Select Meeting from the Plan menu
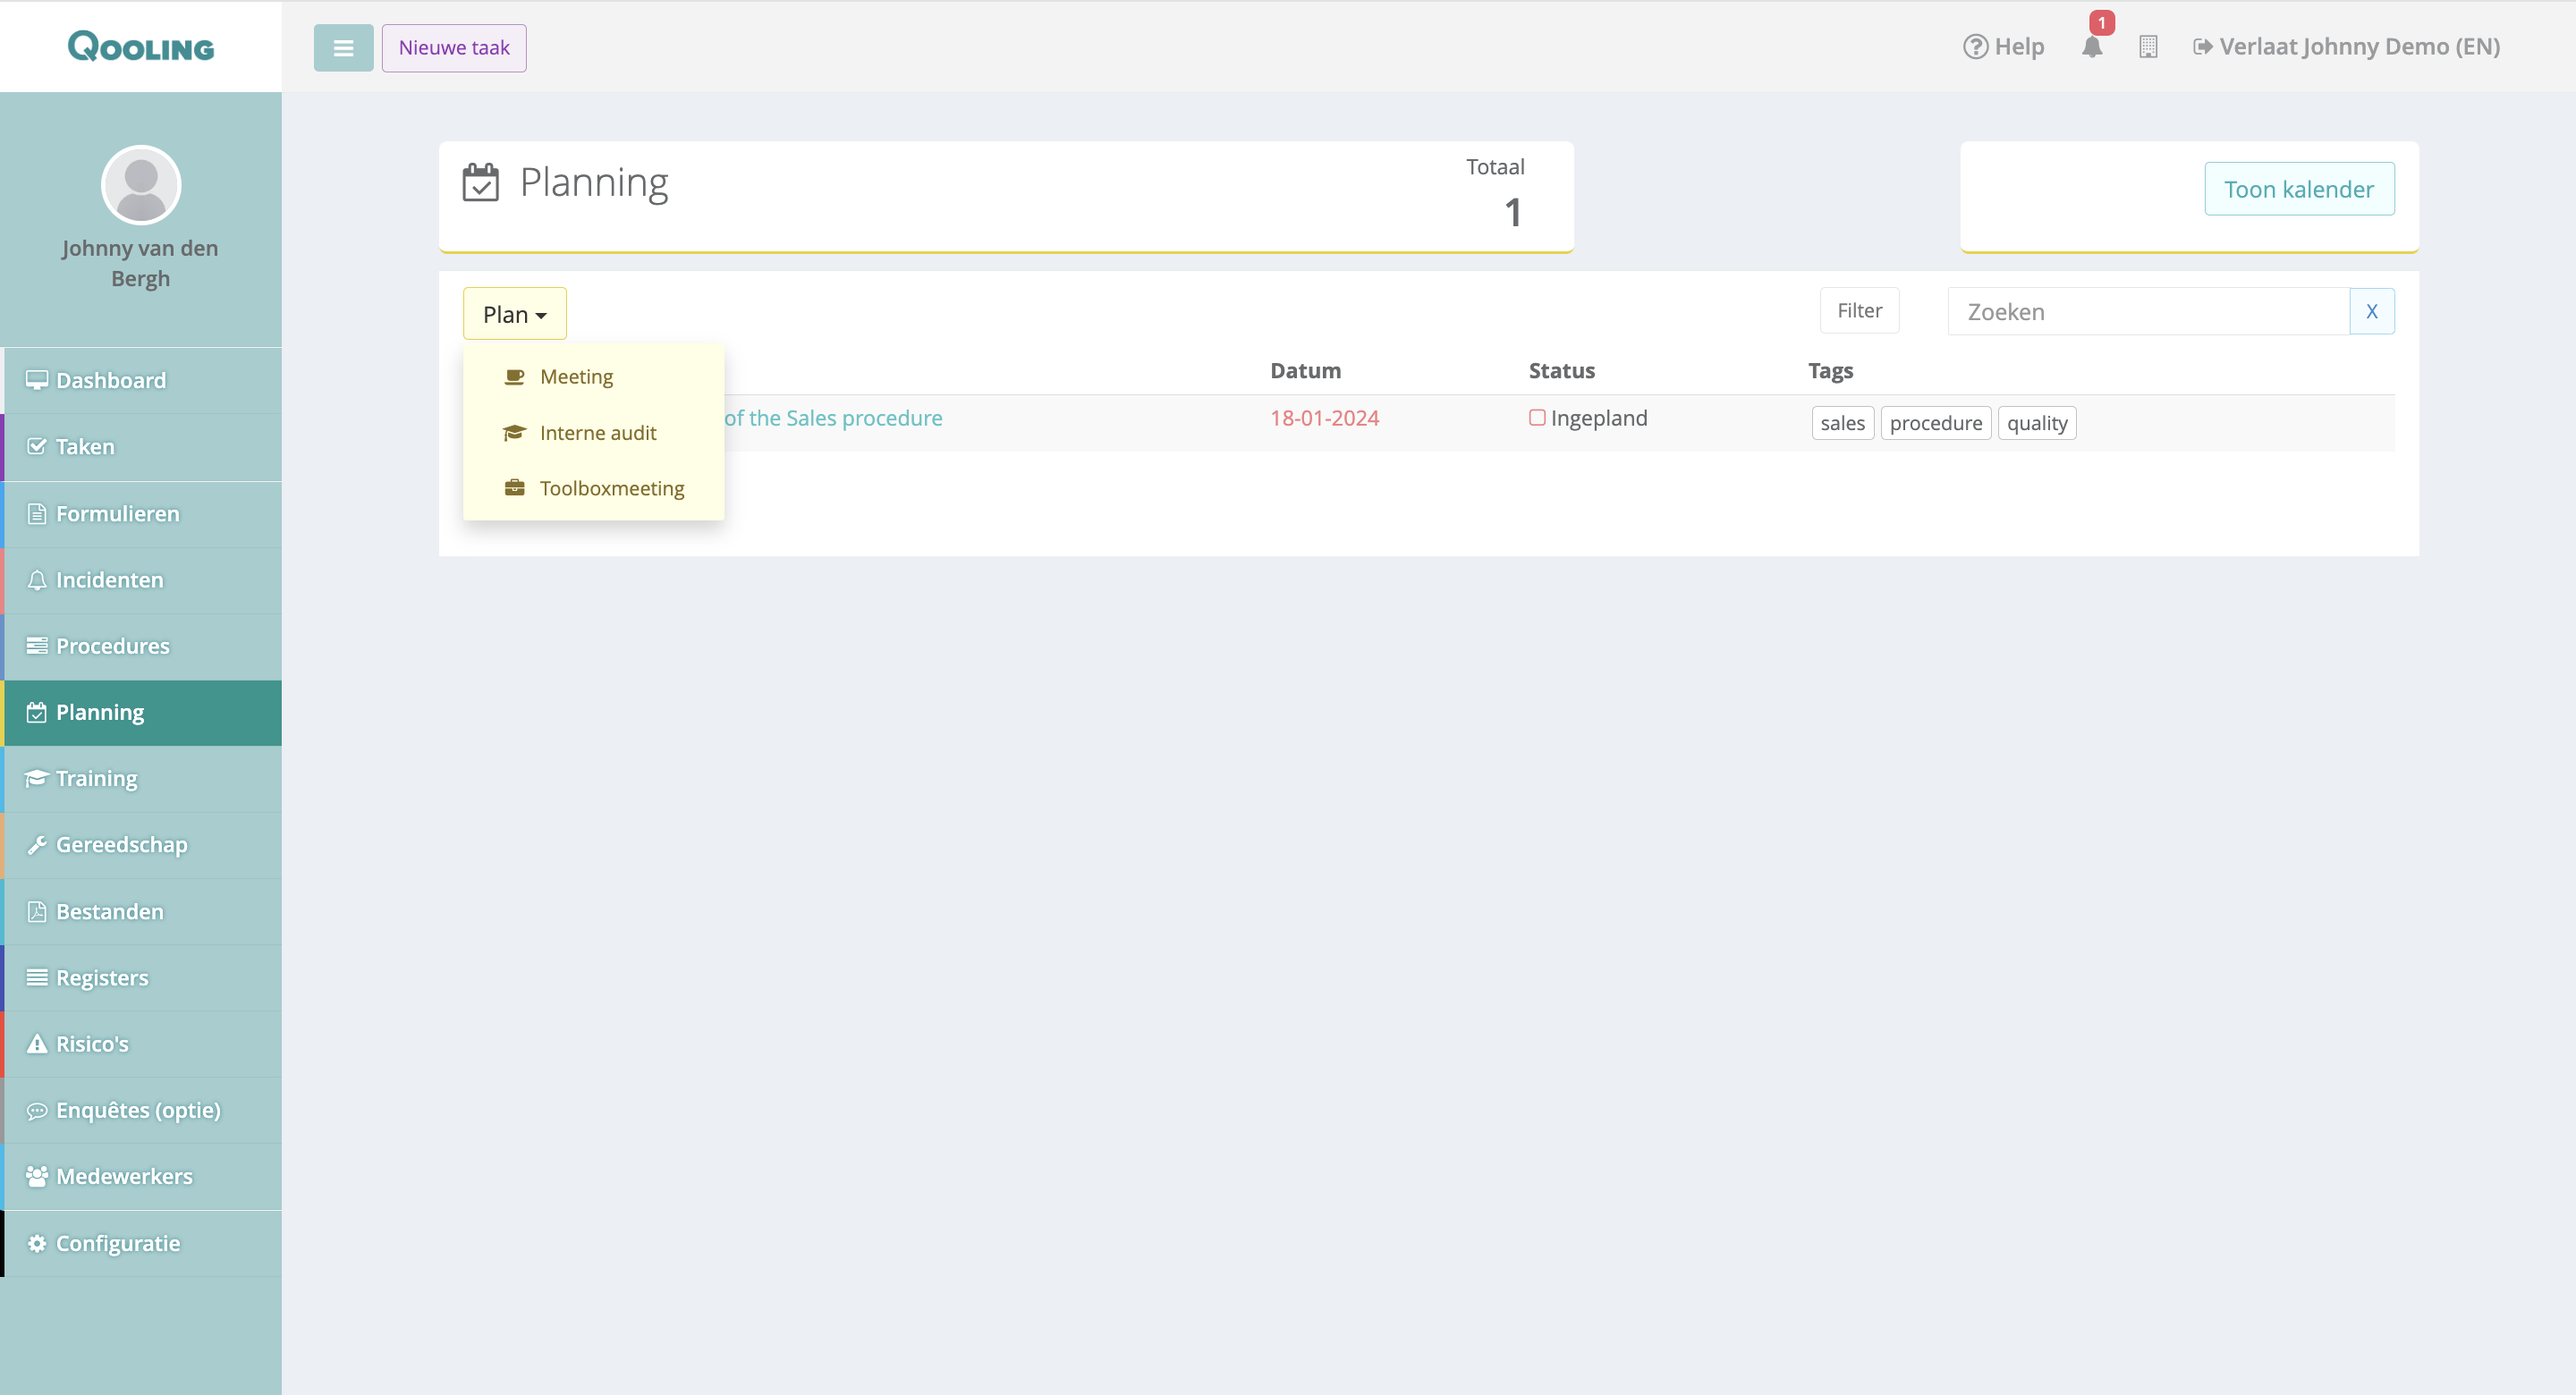The image size is (2576, 1395). [576, 377]
